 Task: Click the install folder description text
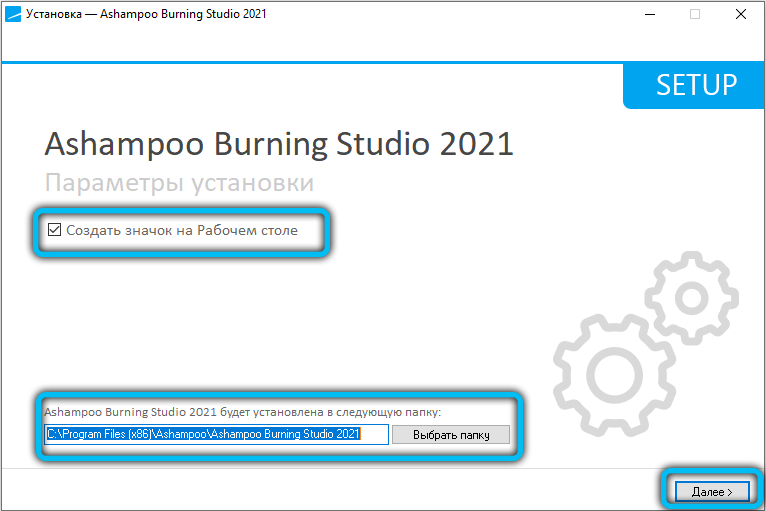coord(242,412)
